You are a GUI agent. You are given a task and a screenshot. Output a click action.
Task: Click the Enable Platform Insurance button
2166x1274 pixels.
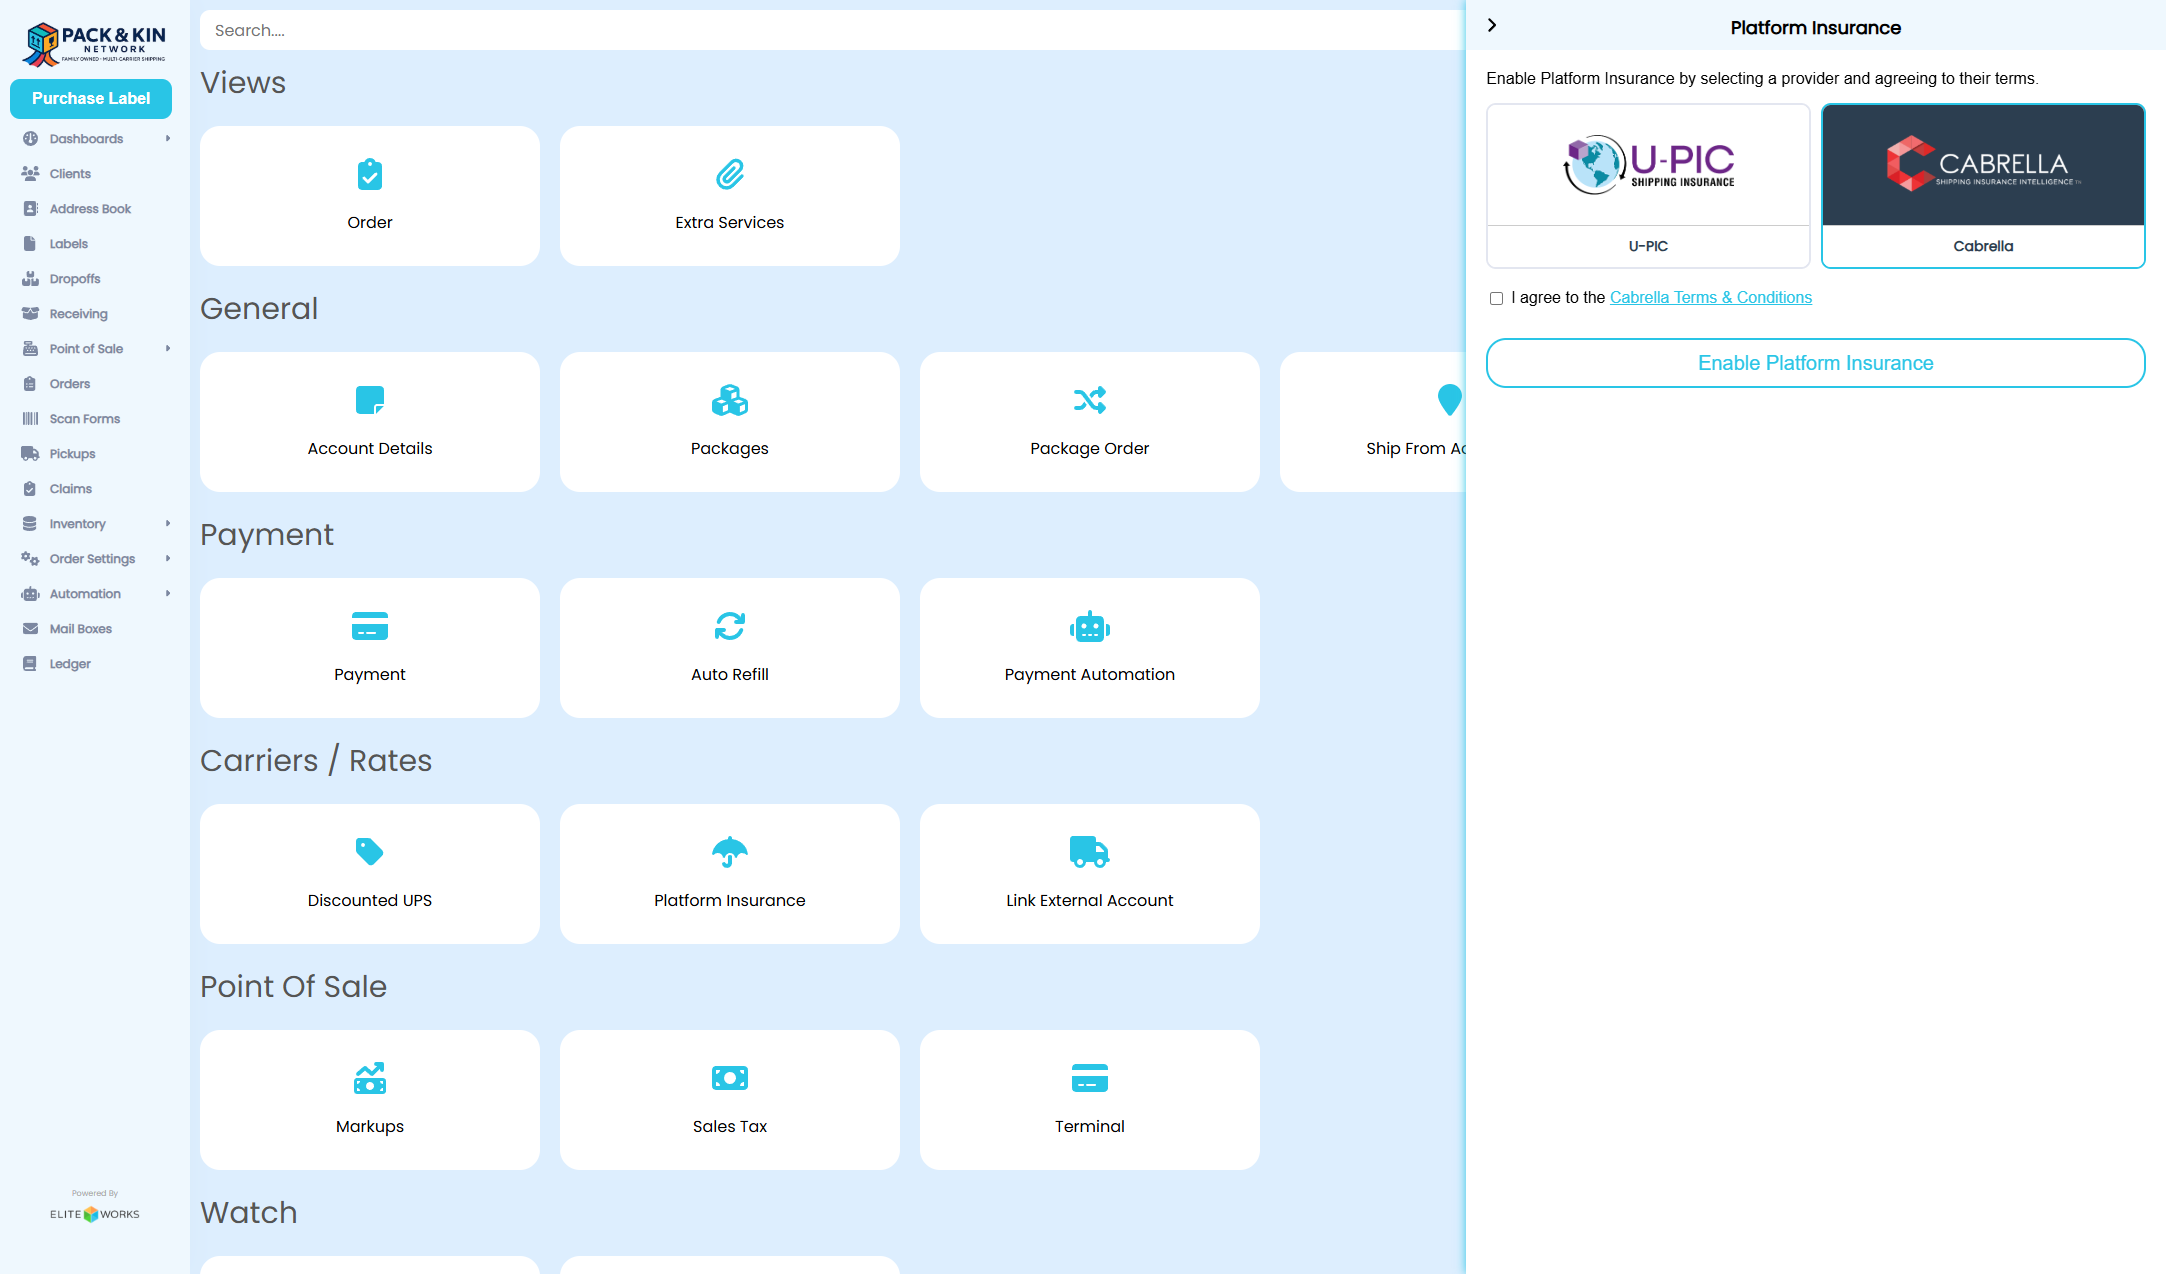point(1815,363)
